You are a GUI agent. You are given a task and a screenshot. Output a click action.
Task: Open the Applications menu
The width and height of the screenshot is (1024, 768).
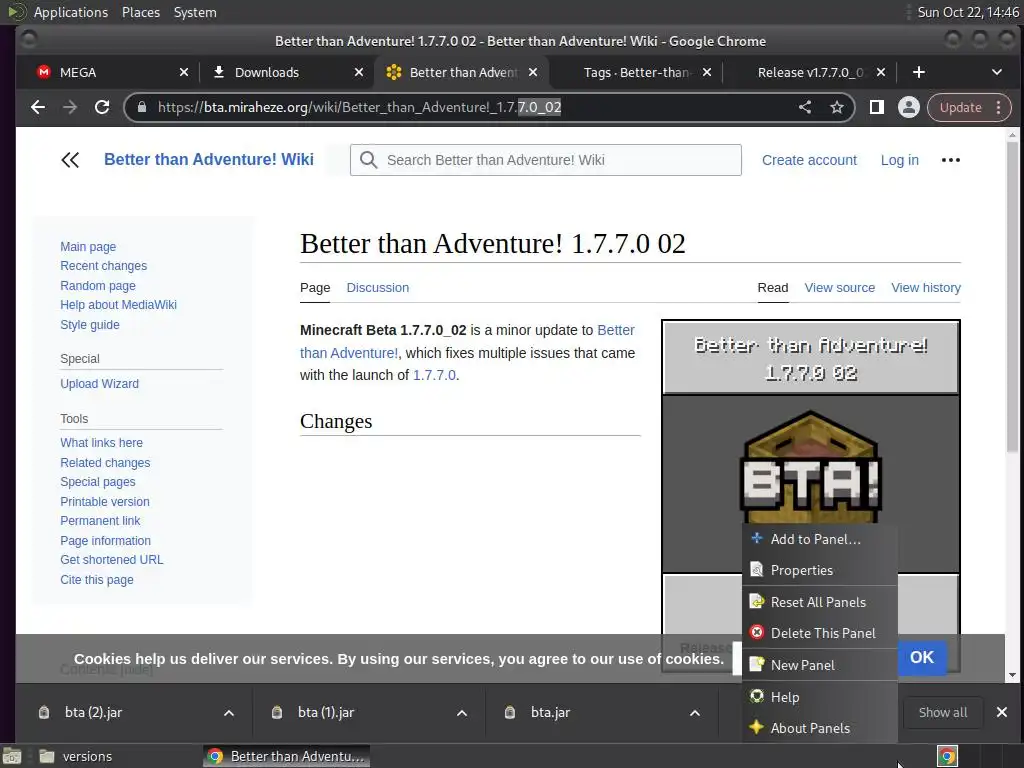coord(71,12)
